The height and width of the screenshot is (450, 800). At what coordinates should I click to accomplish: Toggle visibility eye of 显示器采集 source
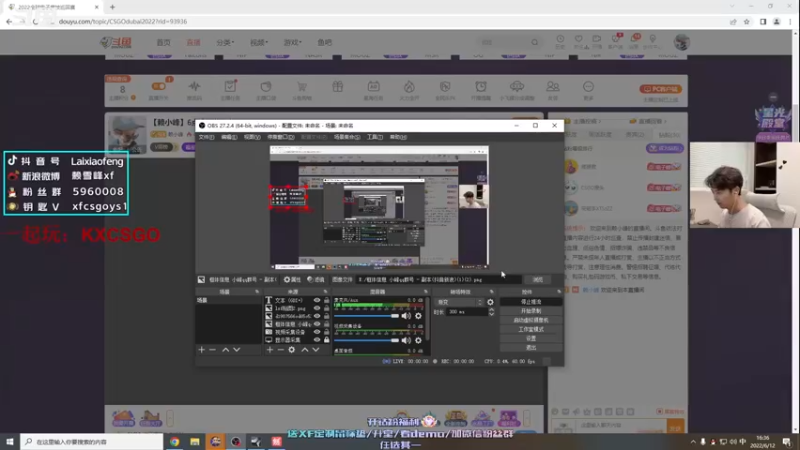coord(317,340)
